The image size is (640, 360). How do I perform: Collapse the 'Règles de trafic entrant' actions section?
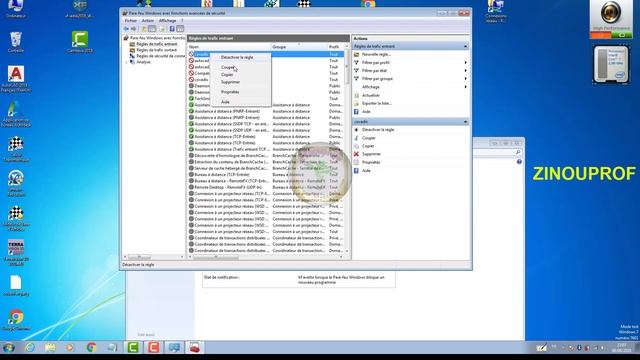click(x=465, y=47)
